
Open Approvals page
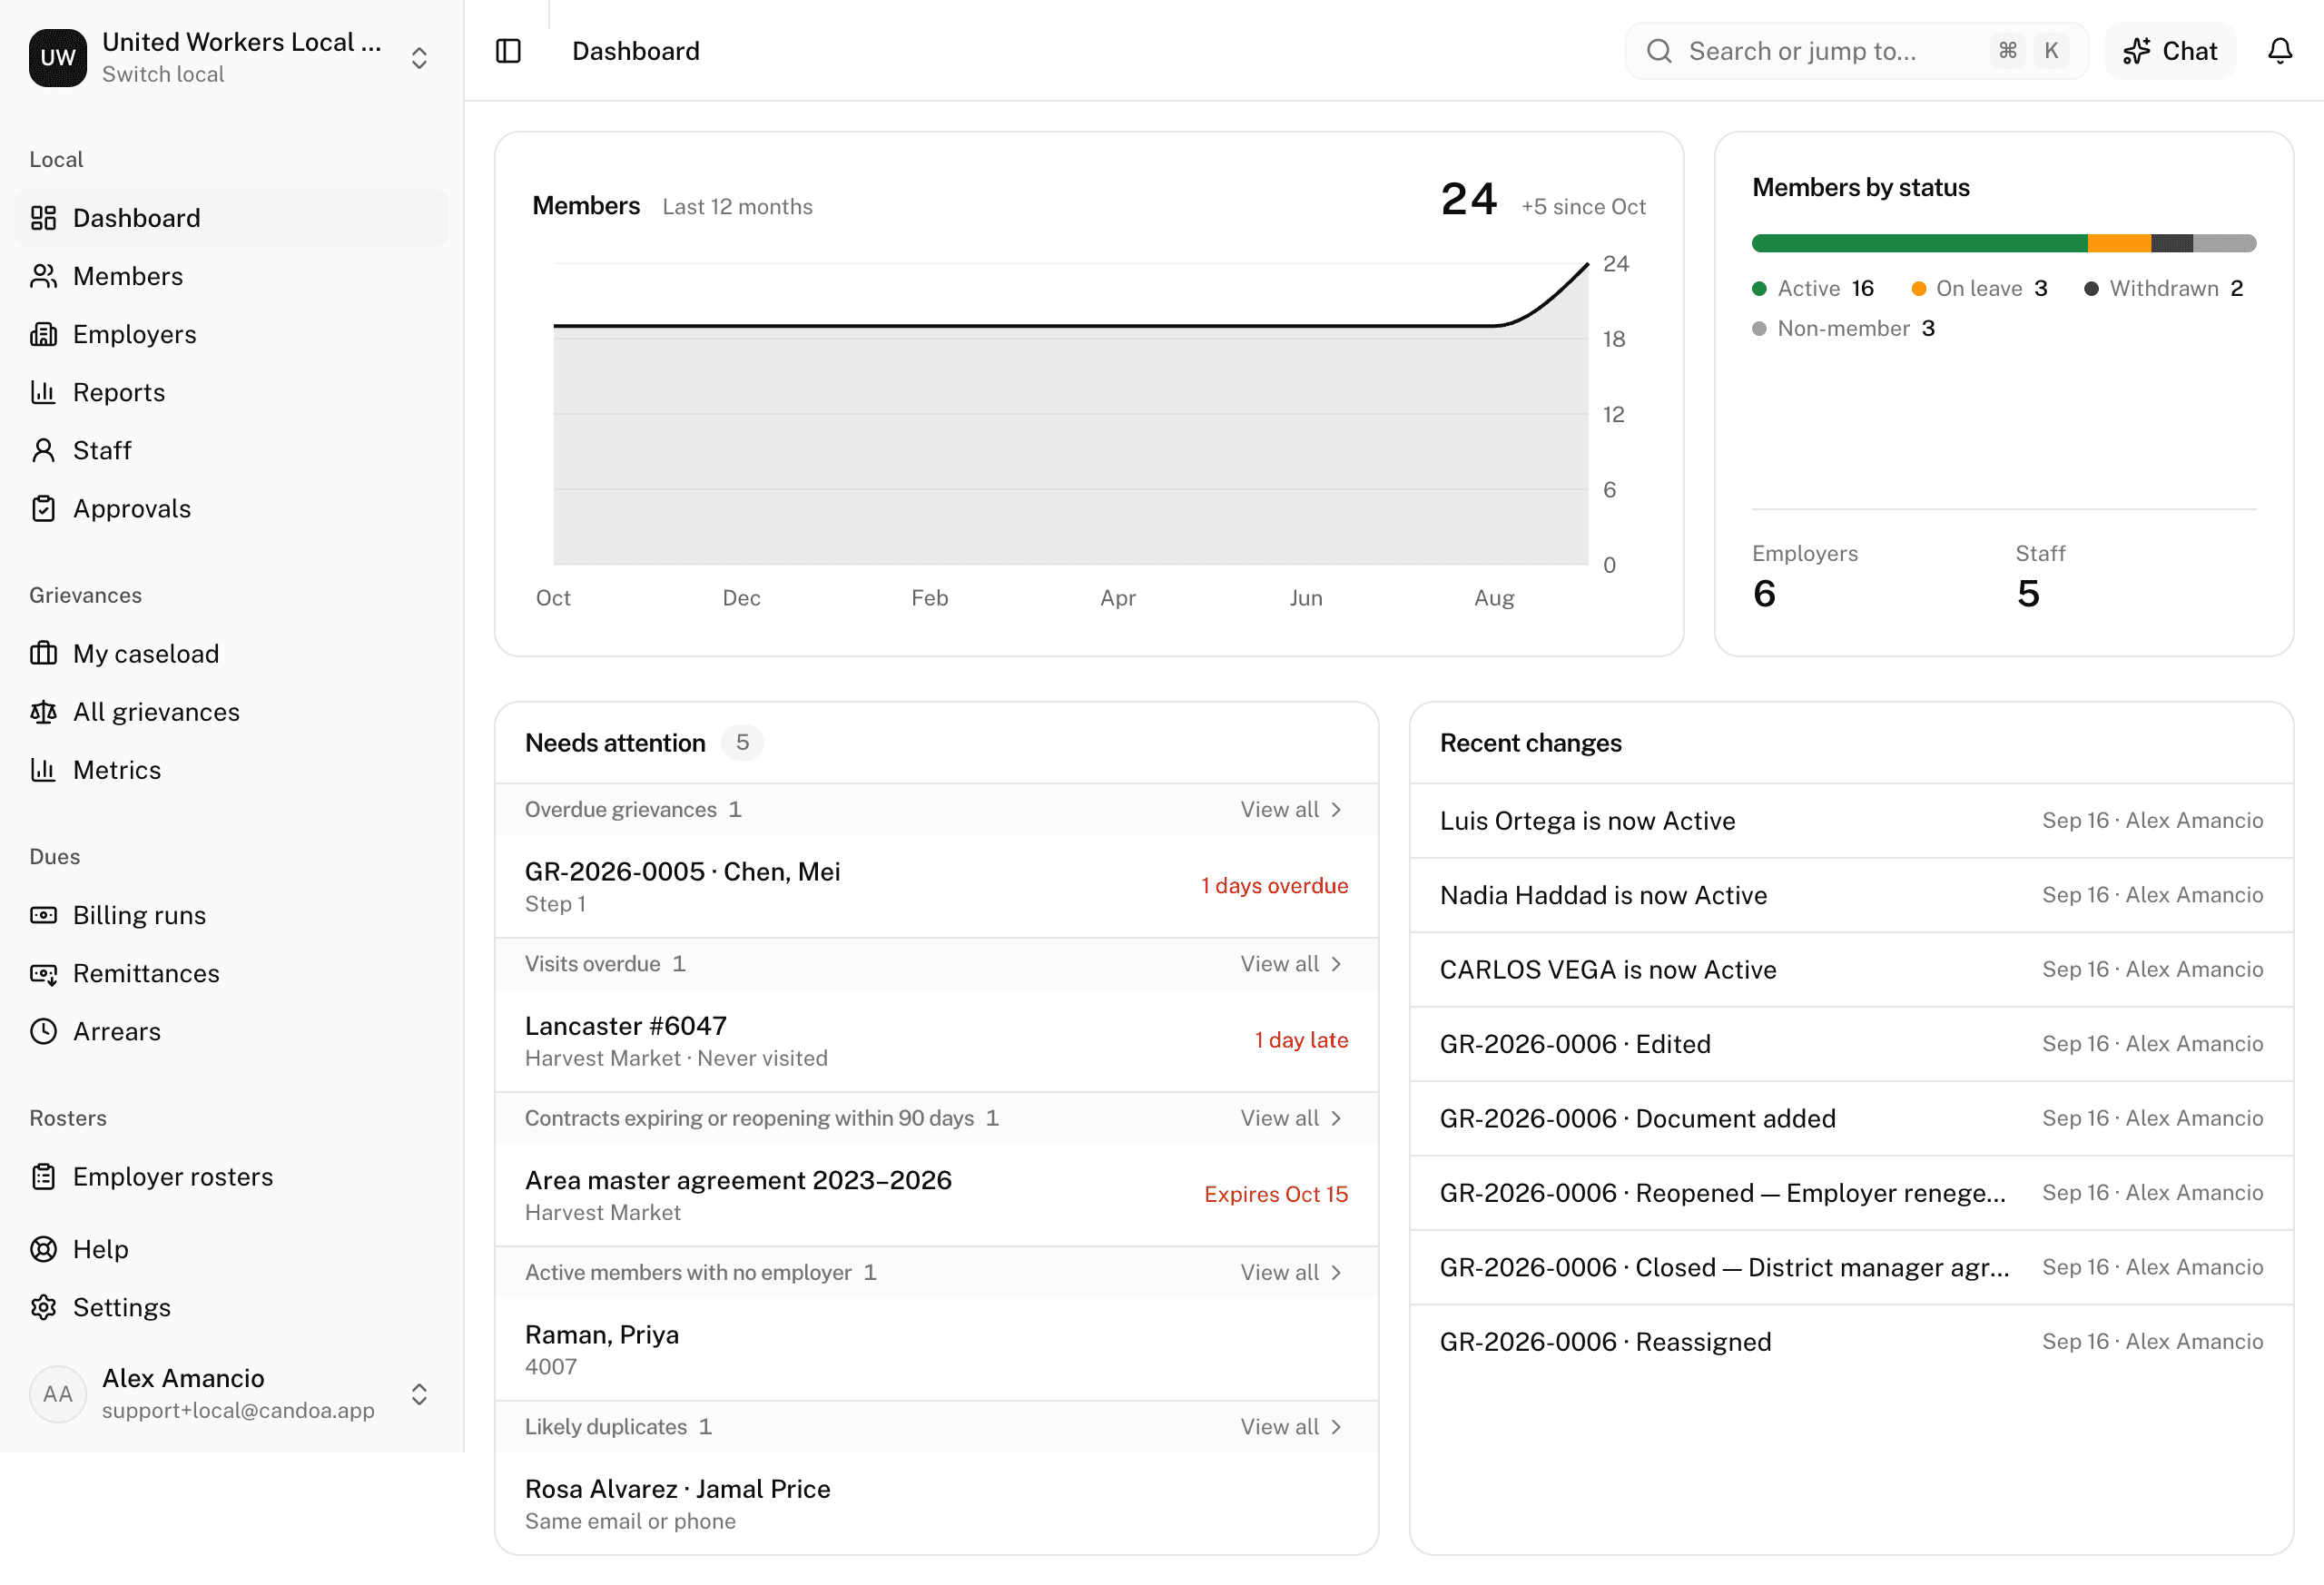click(x=231, y=508)
